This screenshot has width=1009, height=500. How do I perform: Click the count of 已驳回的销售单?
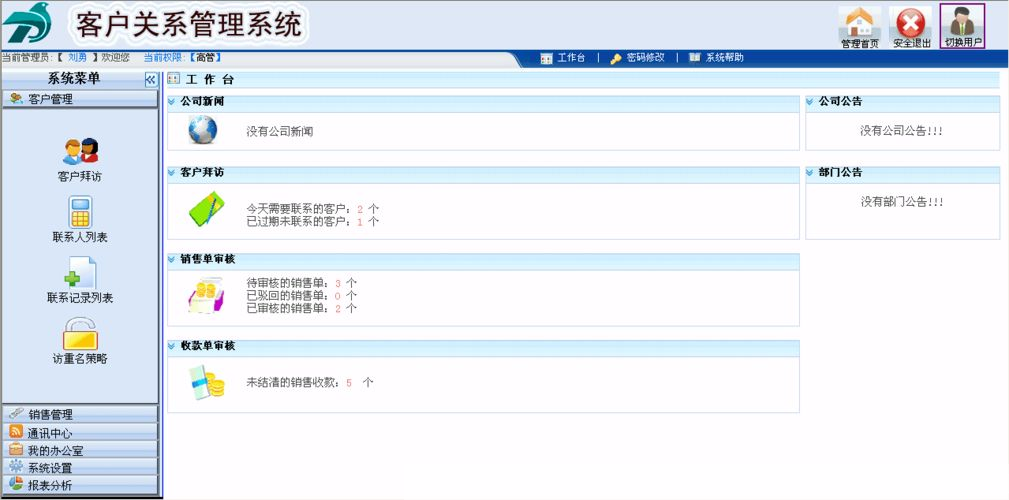point(338,295)
